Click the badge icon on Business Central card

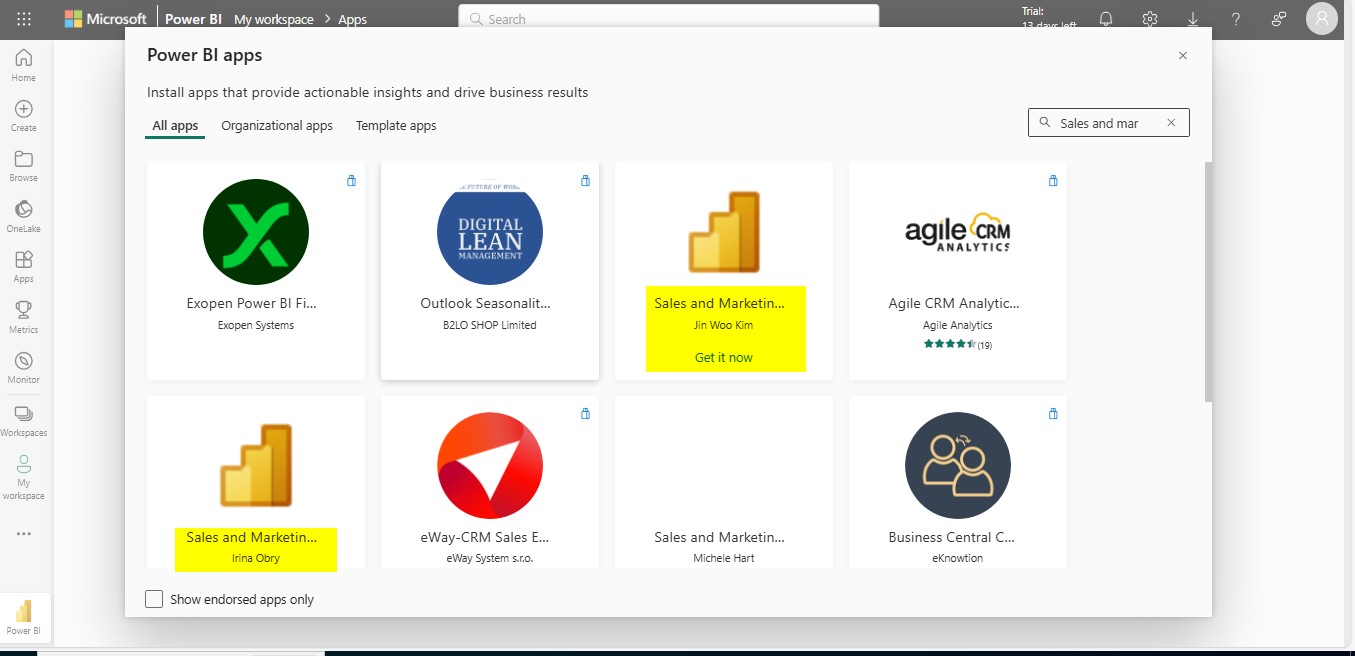[1053, 413]
